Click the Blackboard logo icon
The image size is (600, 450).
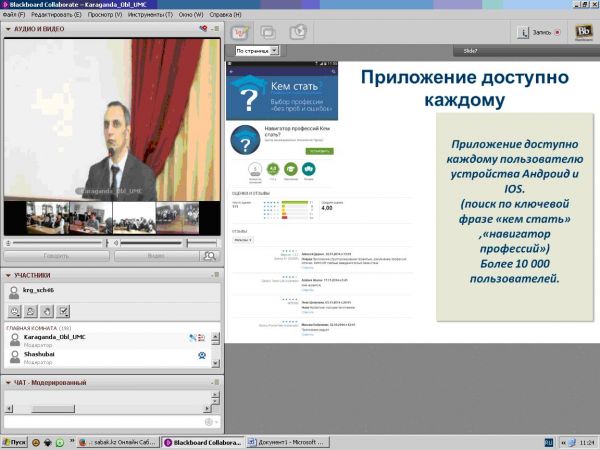pos(584,32)
